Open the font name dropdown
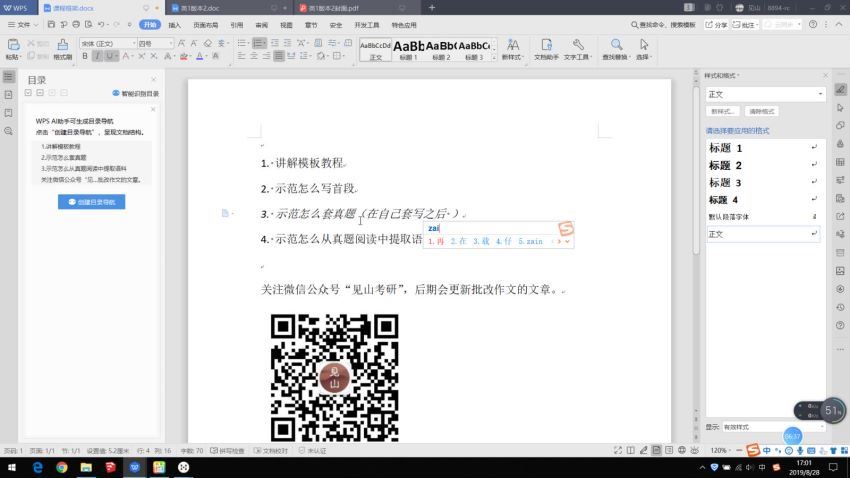Viewport: 850px width, 478px height. click(x=134, y=43)
